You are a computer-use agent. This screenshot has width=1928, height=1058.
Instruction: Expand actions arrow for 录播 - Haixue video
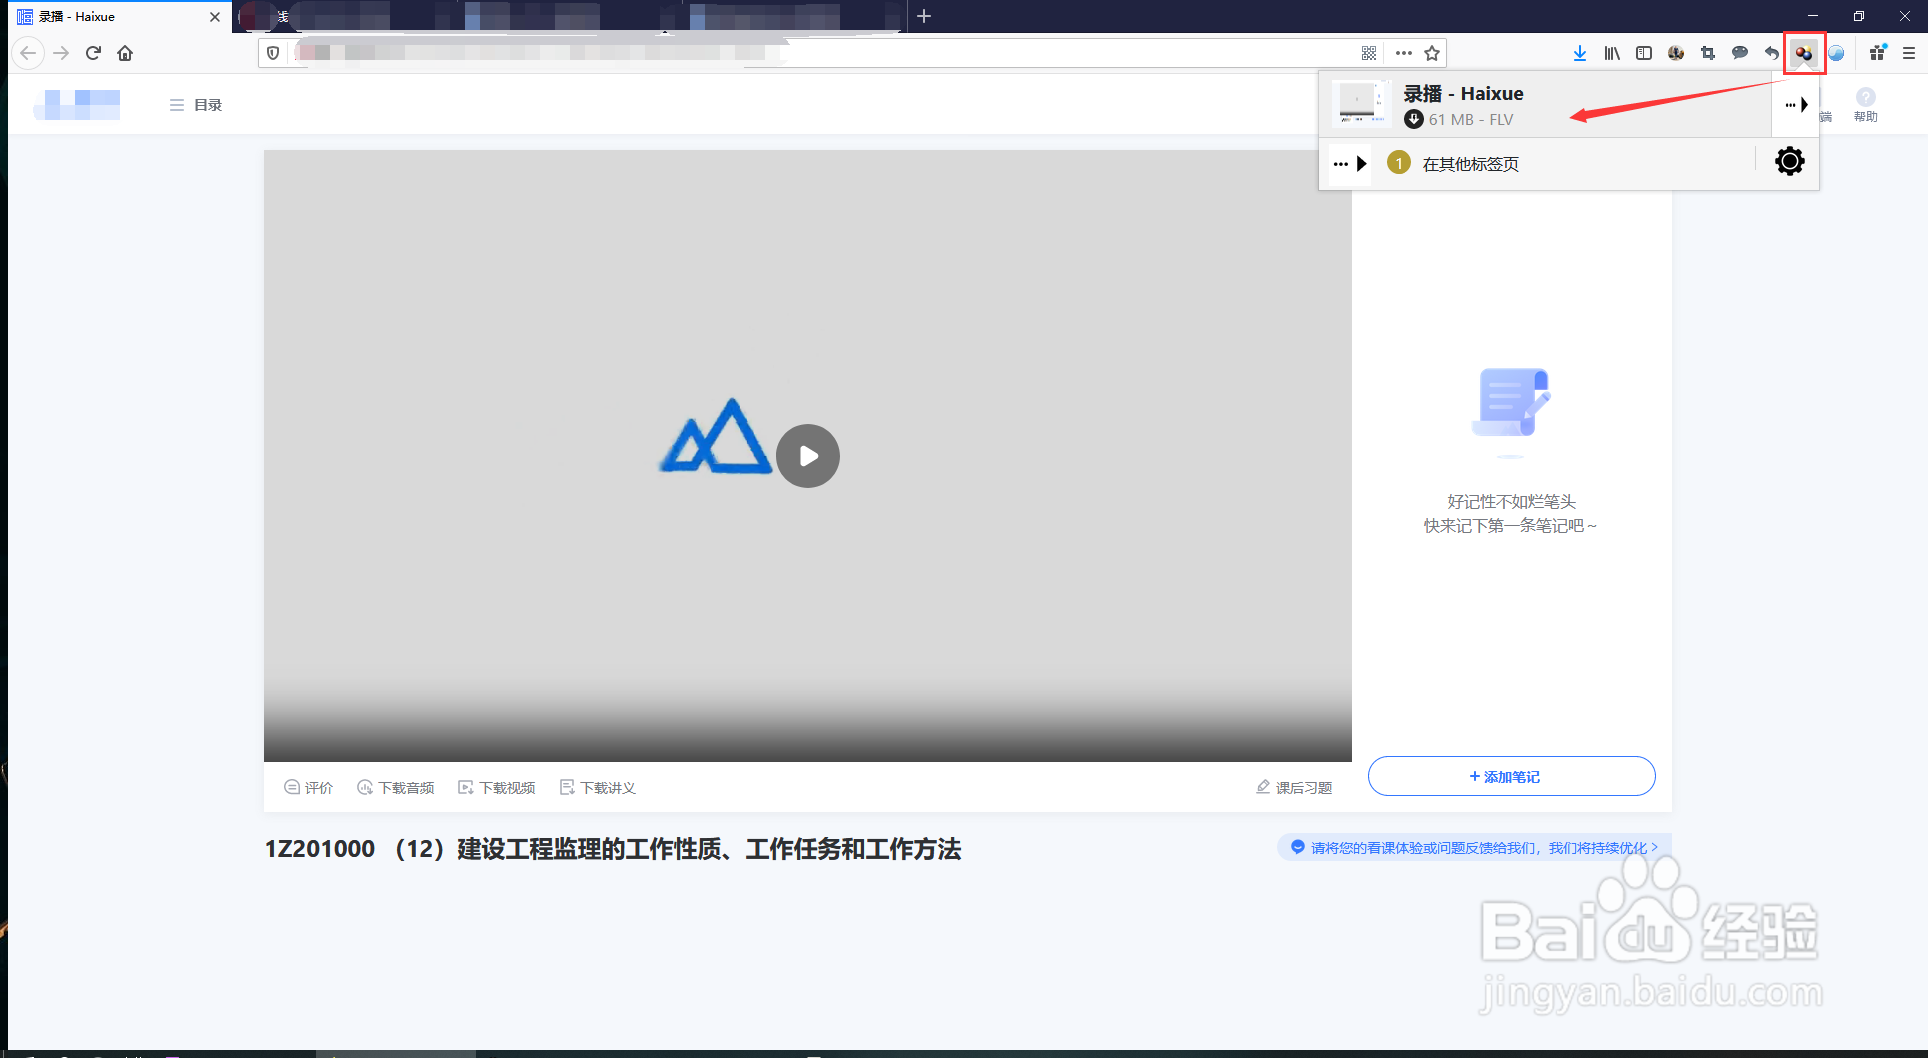pos(1797,105)
